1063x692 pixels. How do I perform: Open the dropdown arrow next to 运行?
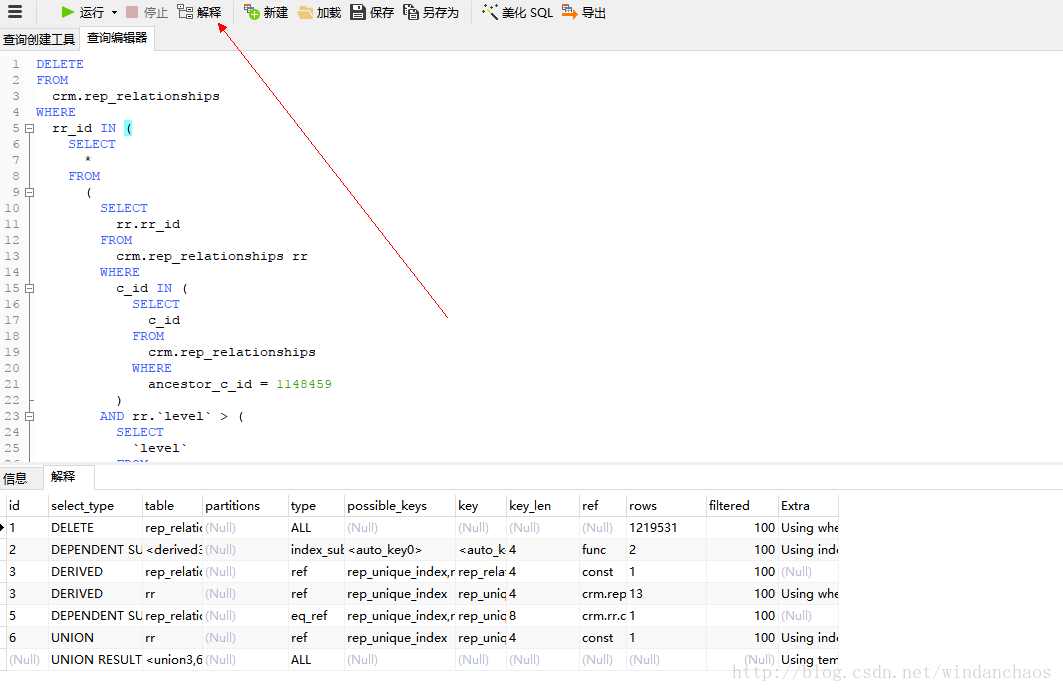pyautogui.click(x=114, y=13)
